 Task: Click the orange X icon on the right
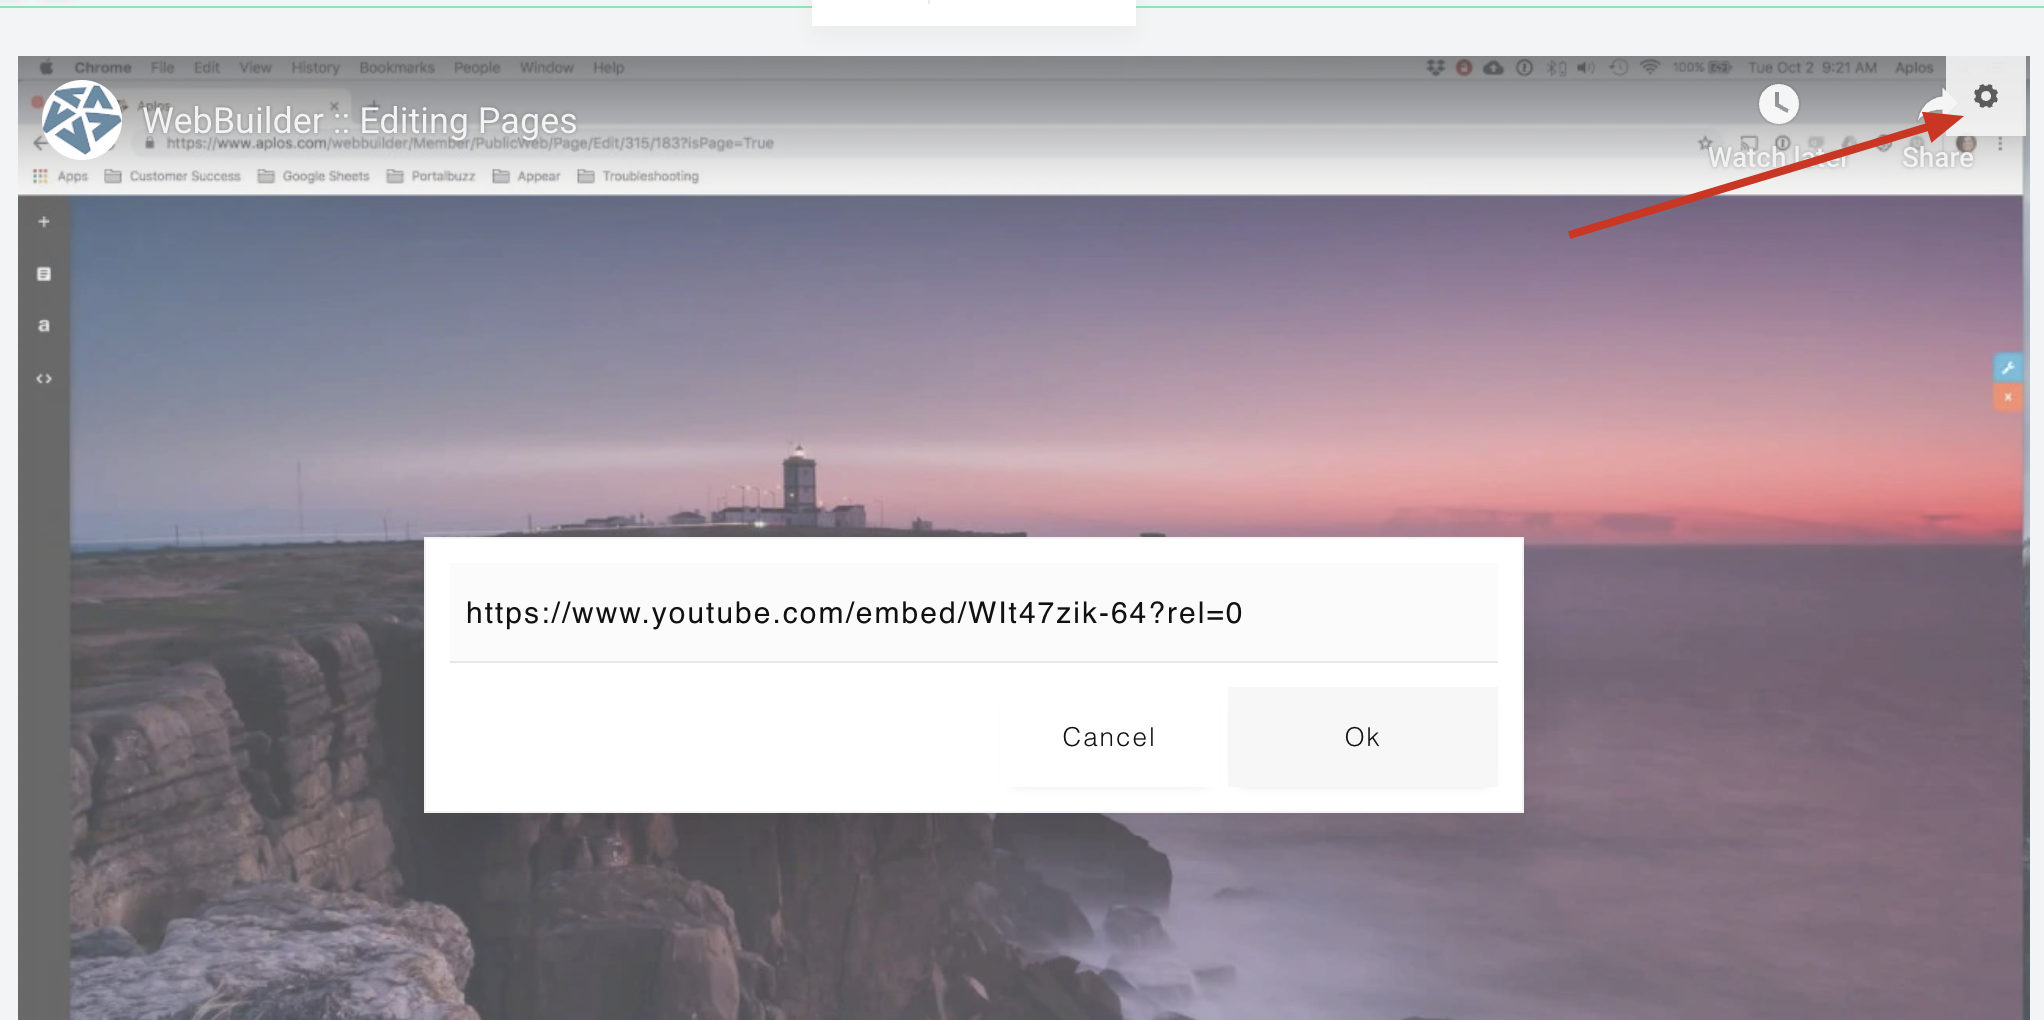2007,397
